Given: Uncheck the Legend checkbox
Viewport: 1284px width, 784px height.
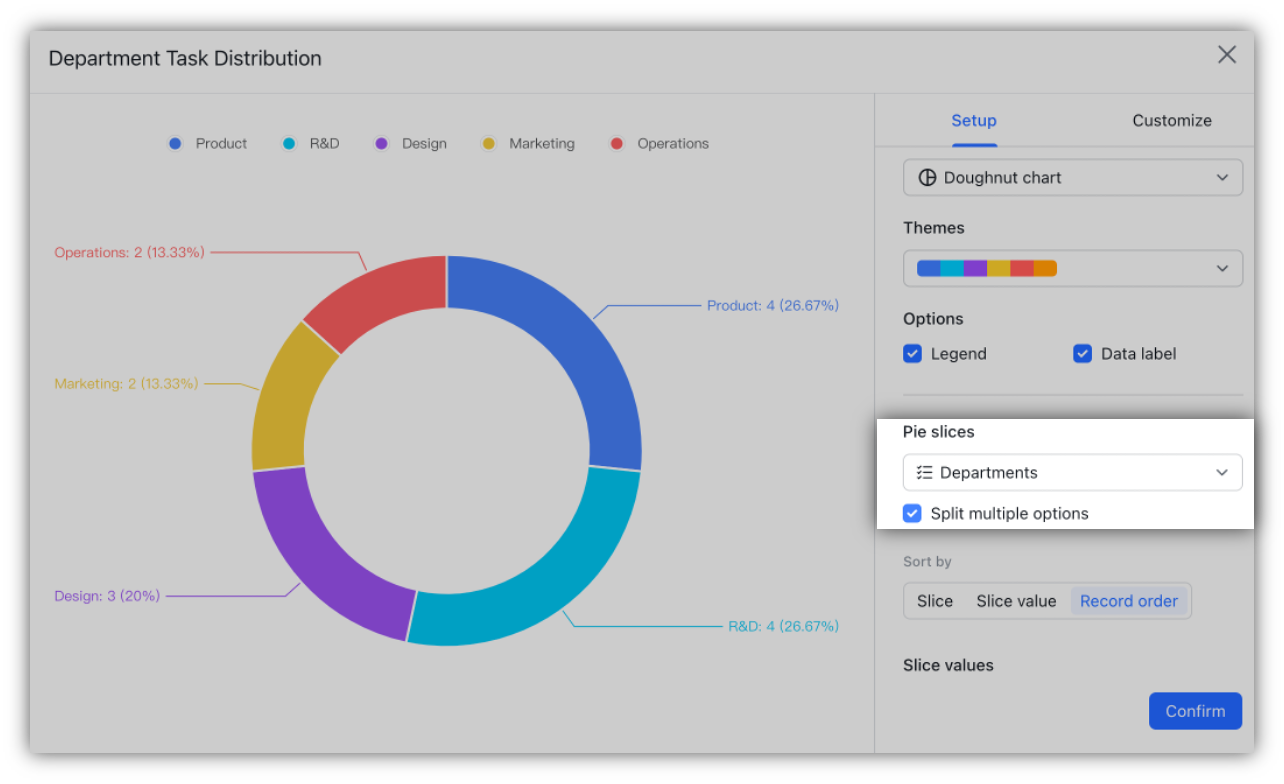Looking at the screenshot, I should 912,354.
